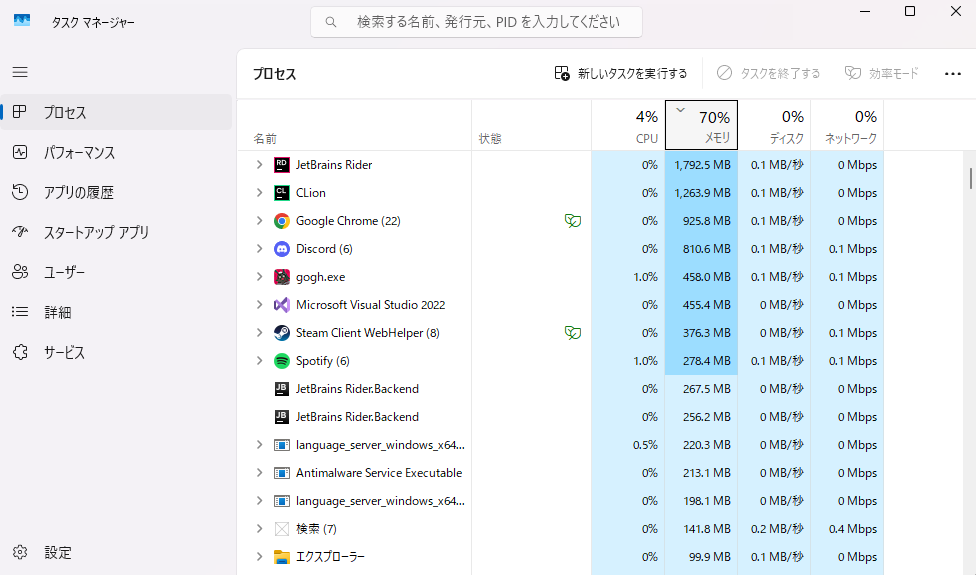Click the Discord app icon

click(282, 249)
